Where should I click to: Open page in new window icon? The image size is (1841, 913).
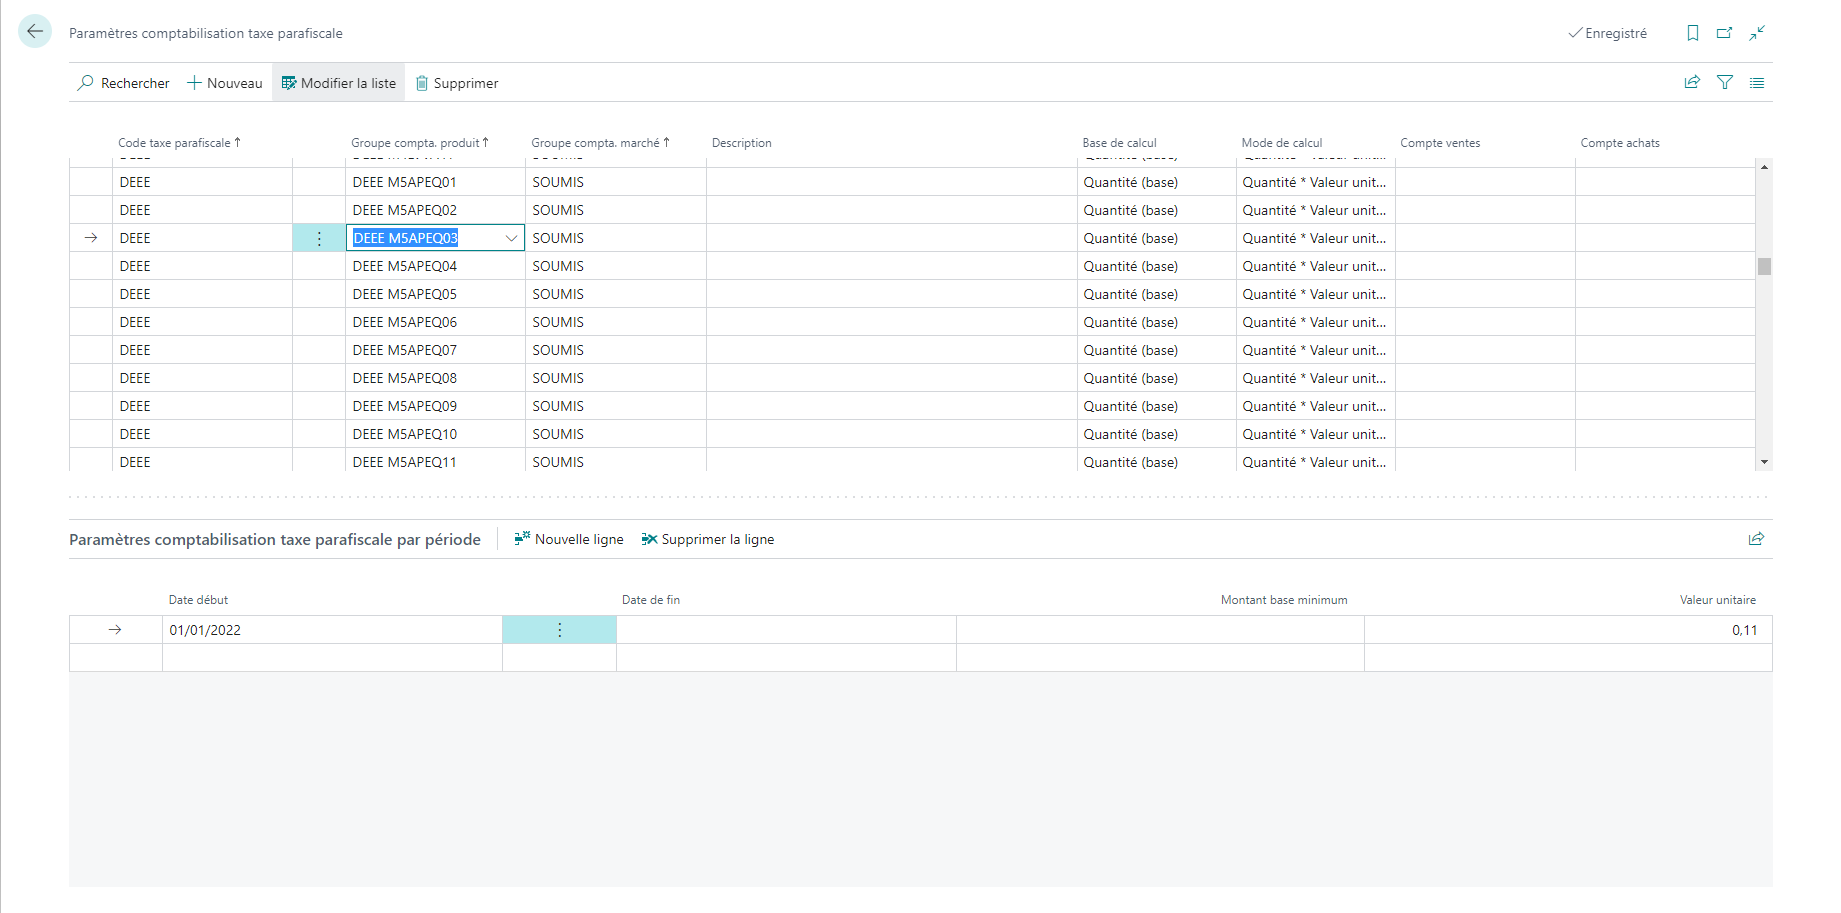[x=1724, y=33]
